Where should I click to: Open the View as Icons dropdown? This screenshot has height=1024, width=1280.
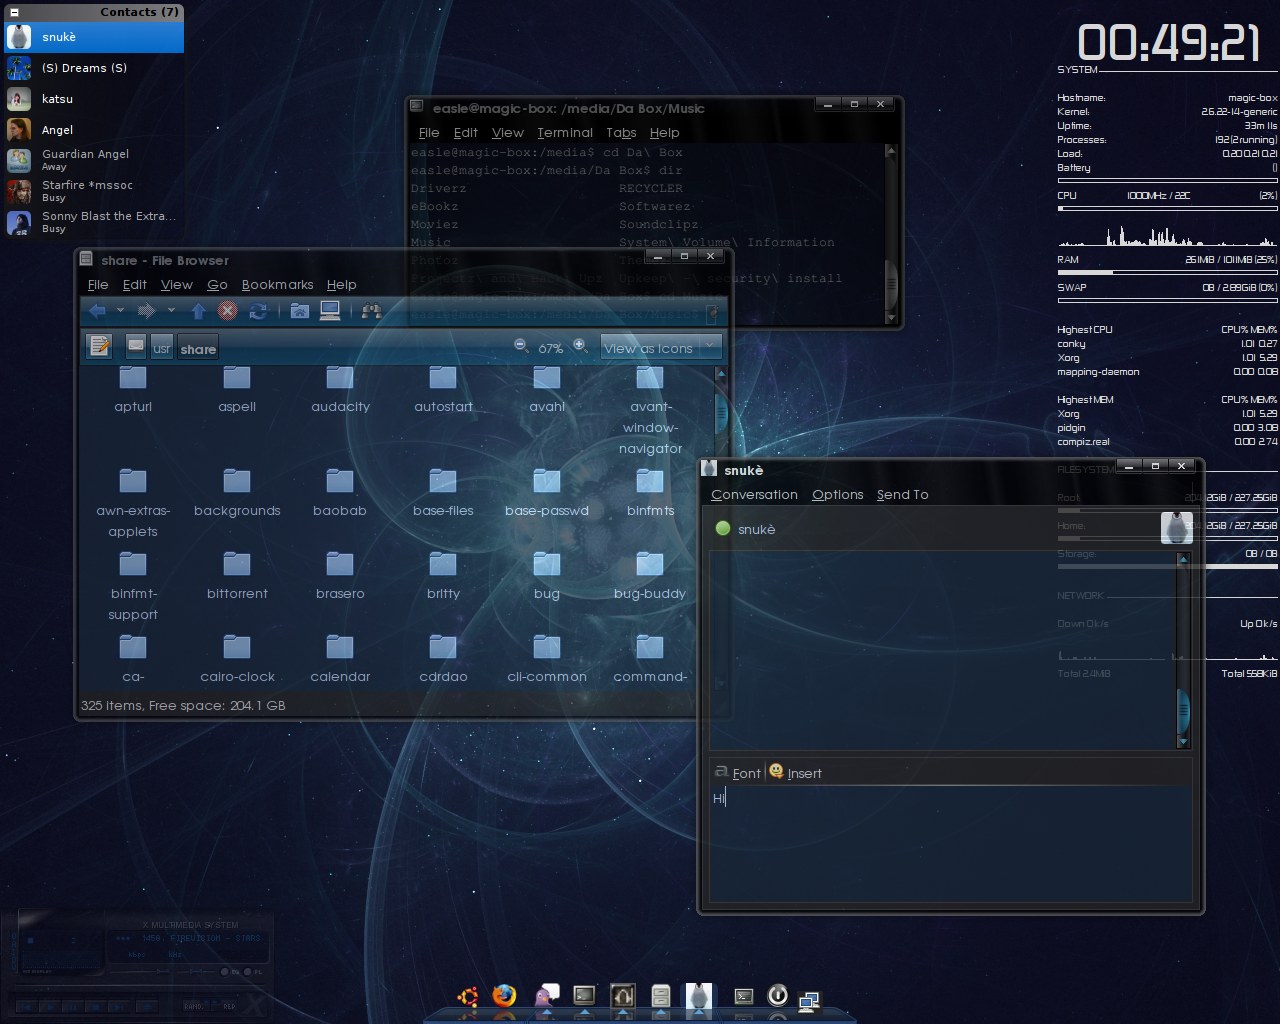661,347
